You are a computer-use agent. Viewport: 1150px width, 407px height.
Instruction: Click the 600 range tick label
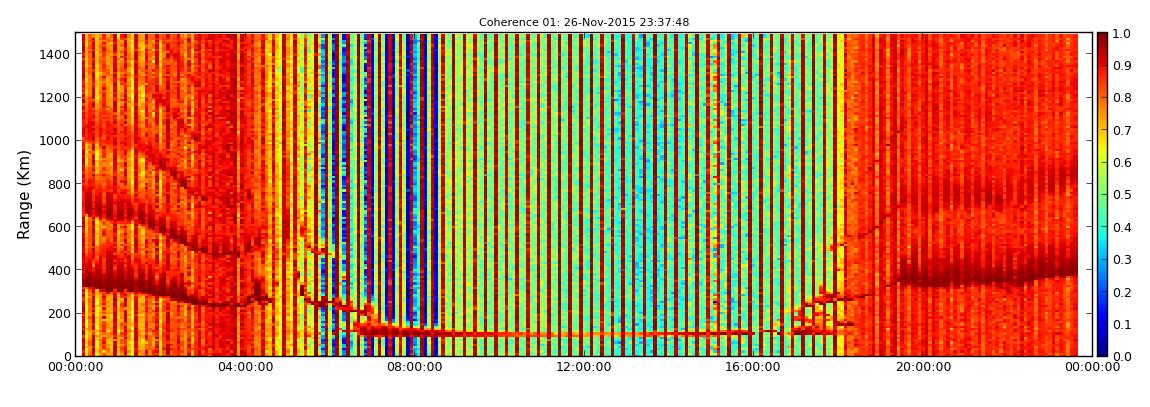(59, 227)
